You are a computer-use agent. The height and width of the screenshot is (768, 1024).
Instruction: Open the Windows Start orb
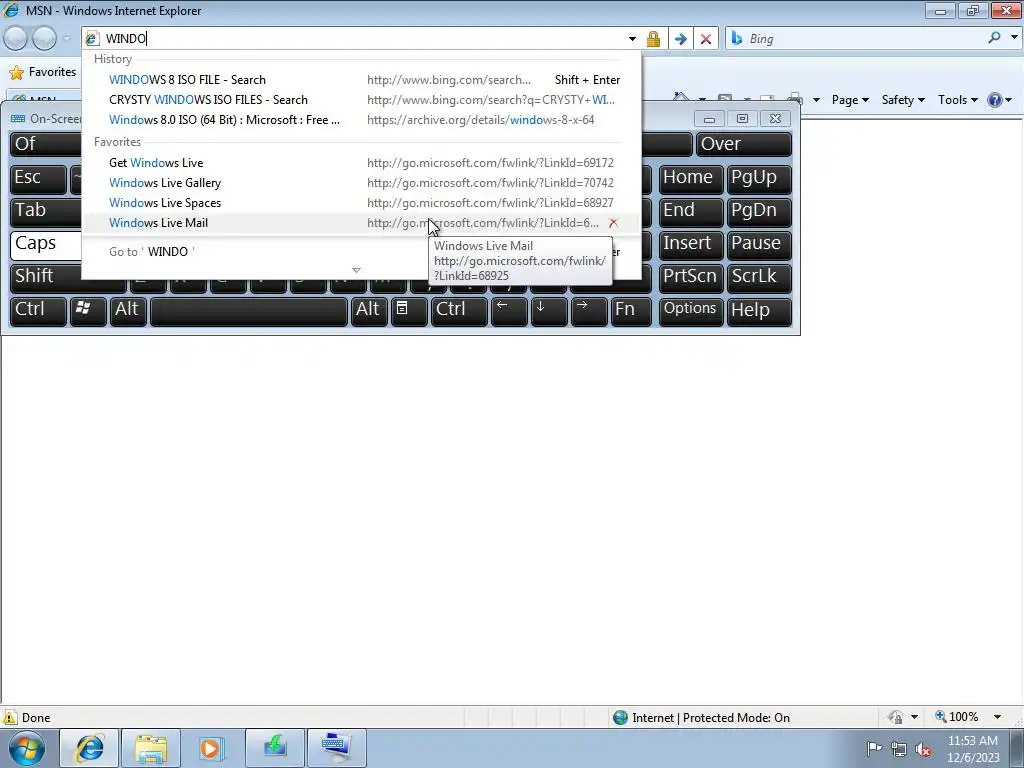[x=27, y=748]
